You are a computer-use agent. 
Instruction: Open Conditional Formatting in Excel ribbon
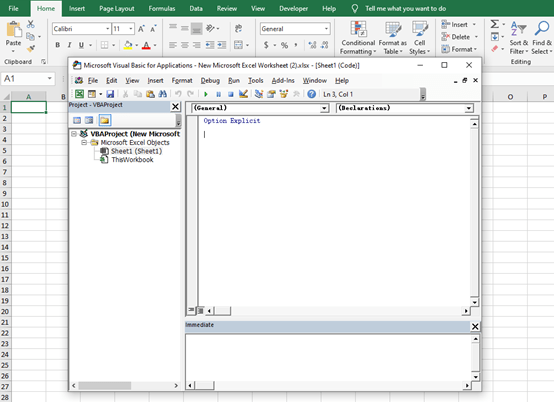tap(358, 38)
